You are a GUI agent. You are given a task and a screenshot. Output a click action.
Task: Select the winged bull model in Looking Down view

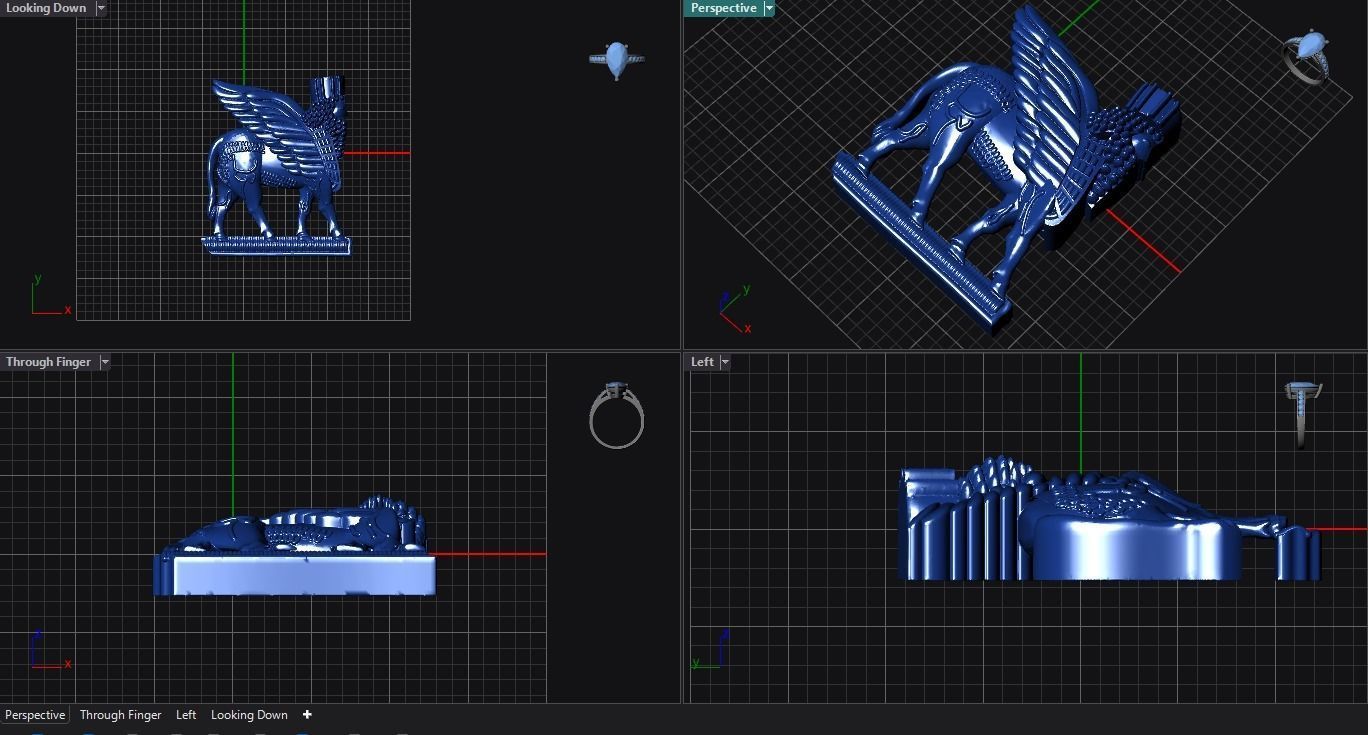[277, 166]
